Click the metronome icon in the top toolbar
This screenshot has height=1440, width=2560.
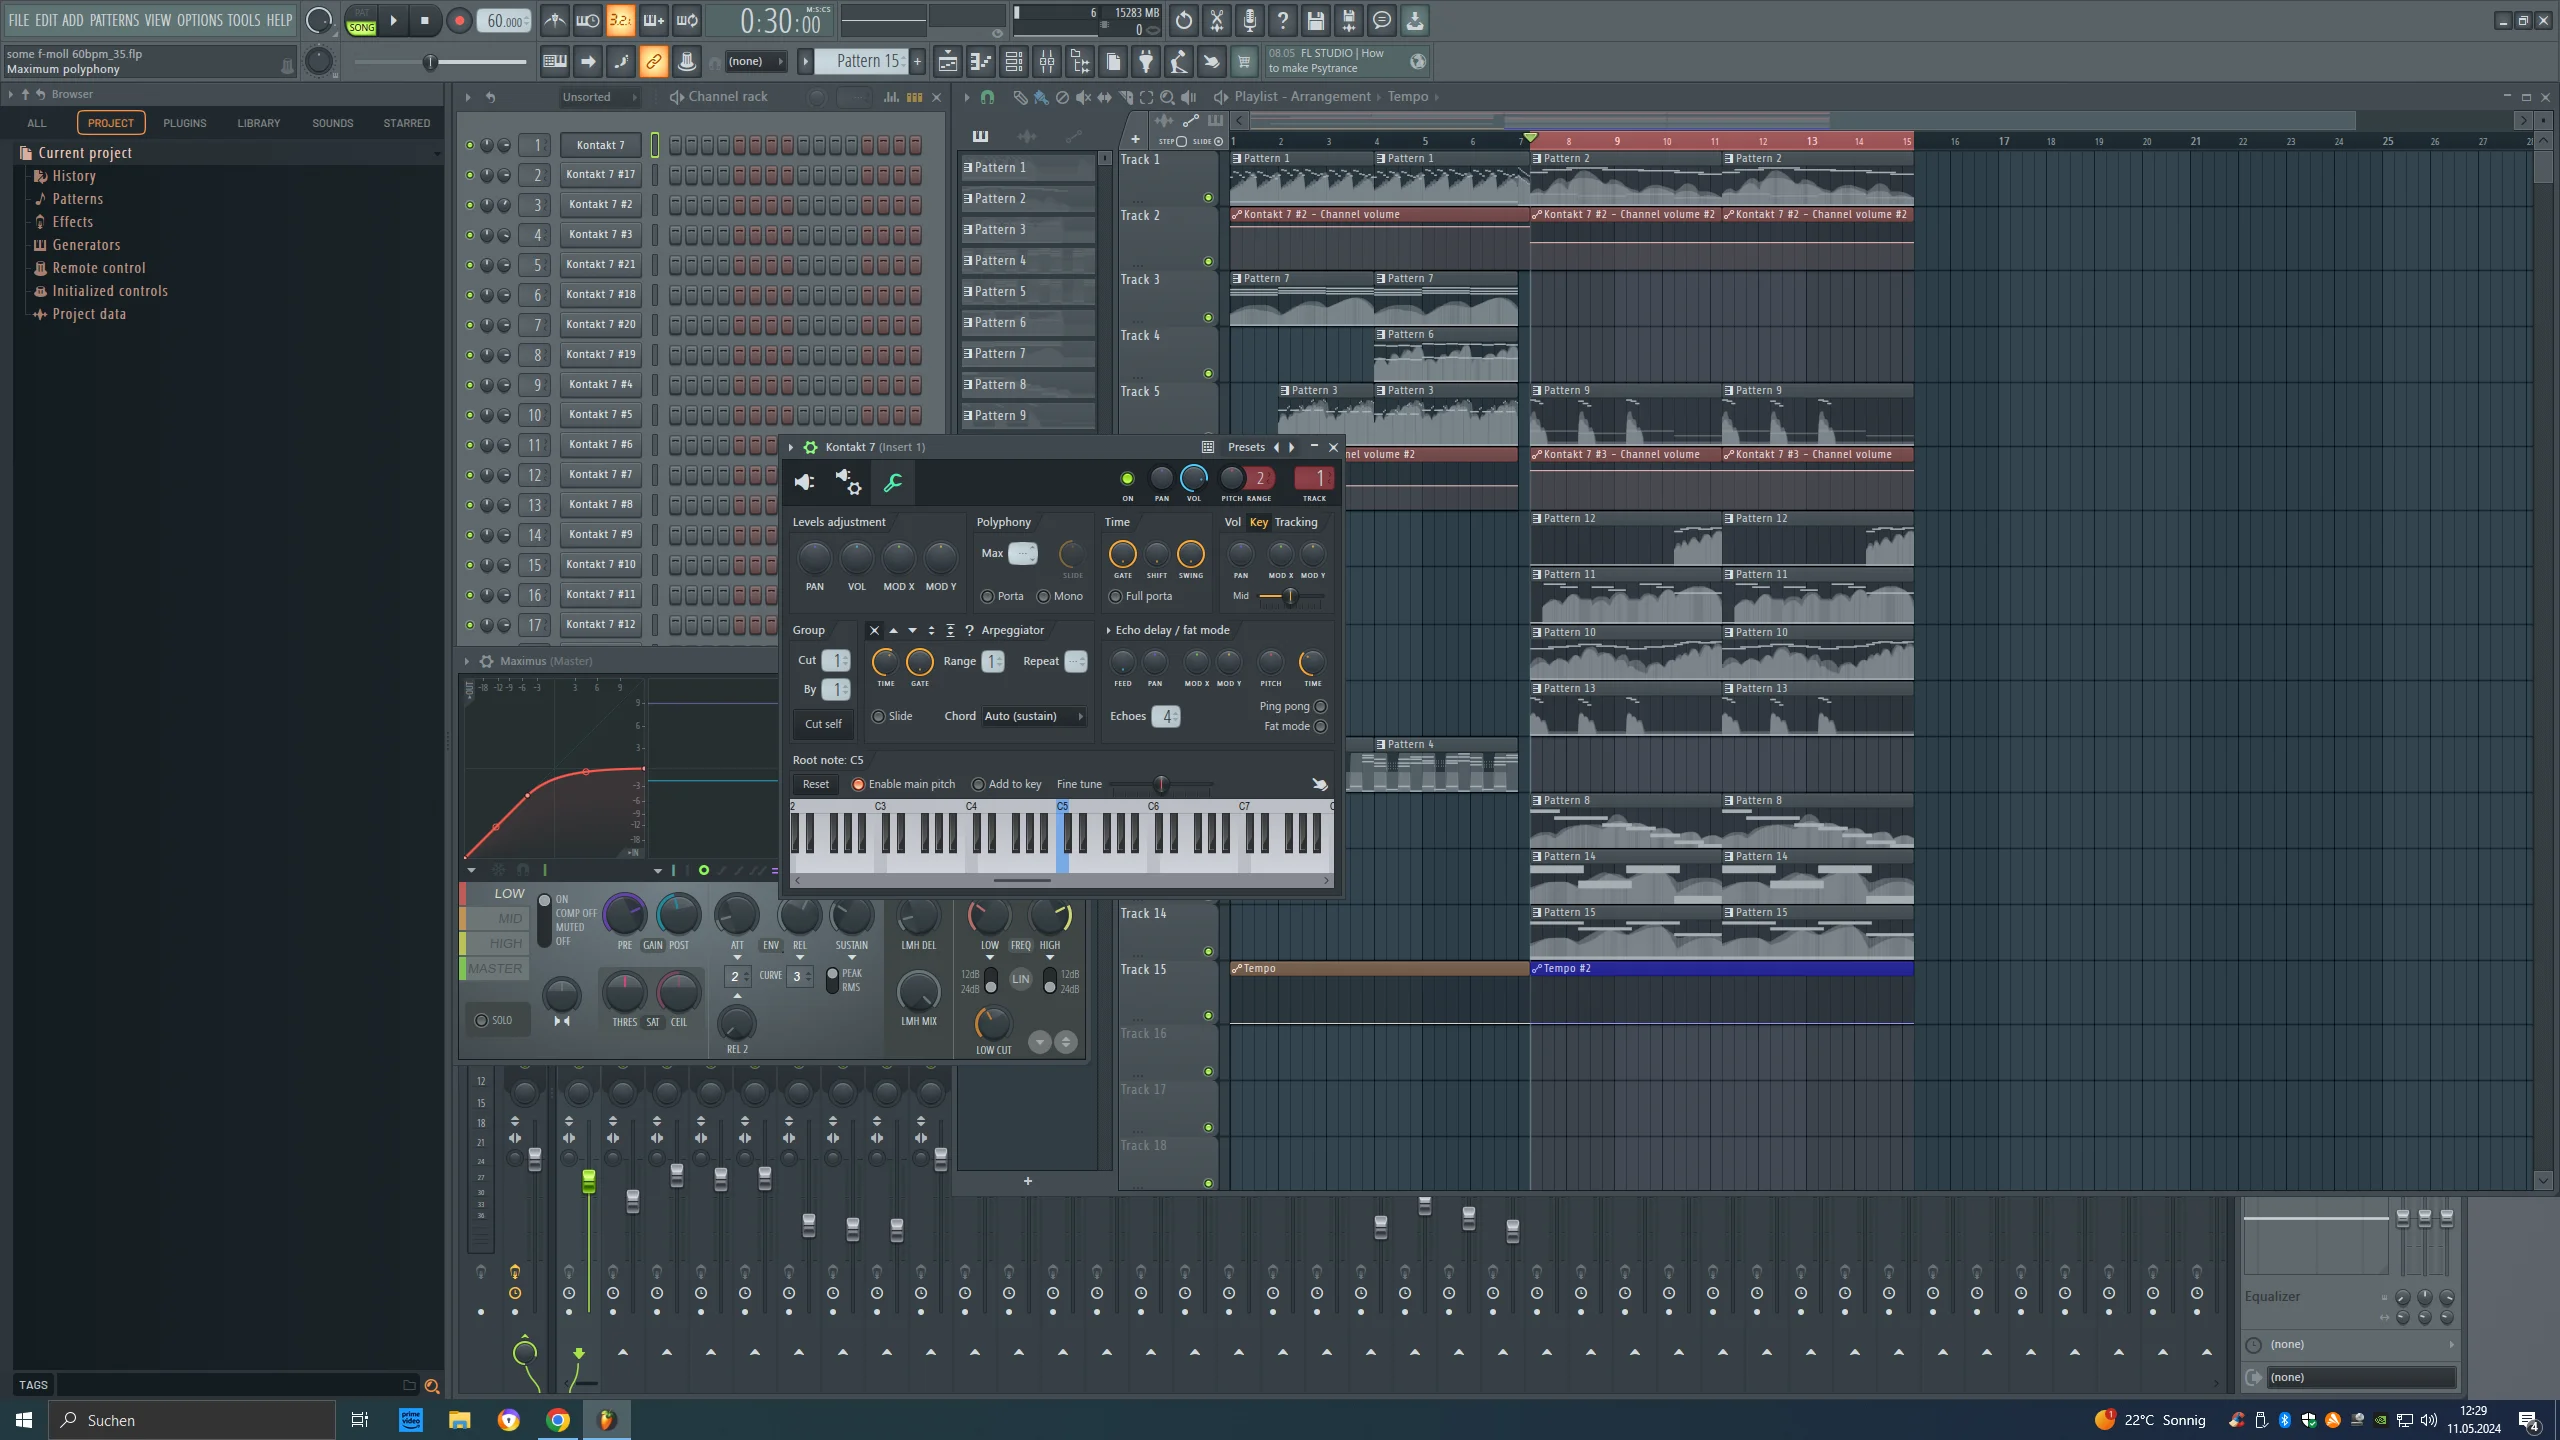click(x=555, y=20)
